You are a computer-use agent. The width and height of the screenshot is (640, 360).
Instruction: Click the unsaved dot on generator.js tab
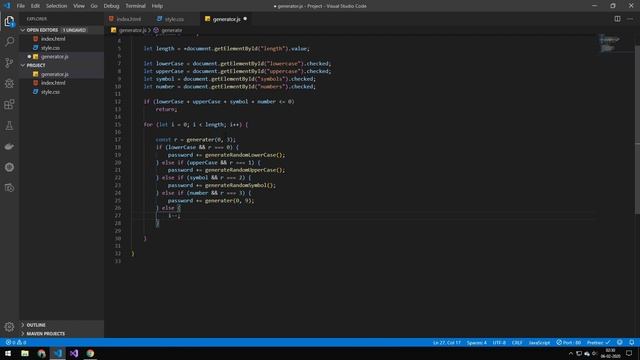[x=245, y=19]
